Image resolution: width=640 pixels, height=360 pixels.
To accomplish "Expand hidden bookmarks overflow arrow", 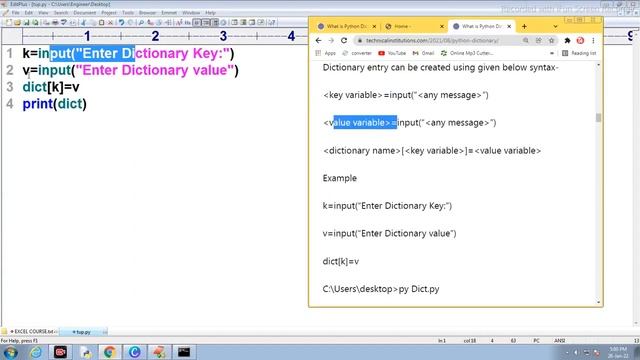I will click(x=552, y=53).
